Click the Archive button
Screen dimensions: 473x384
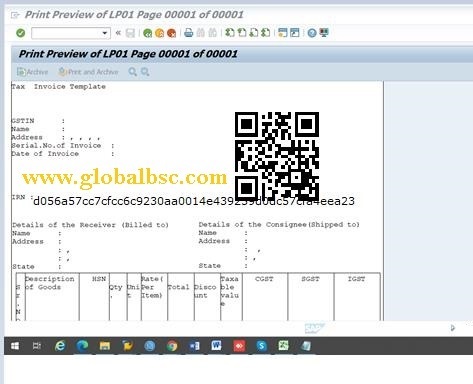coord(32,72)
